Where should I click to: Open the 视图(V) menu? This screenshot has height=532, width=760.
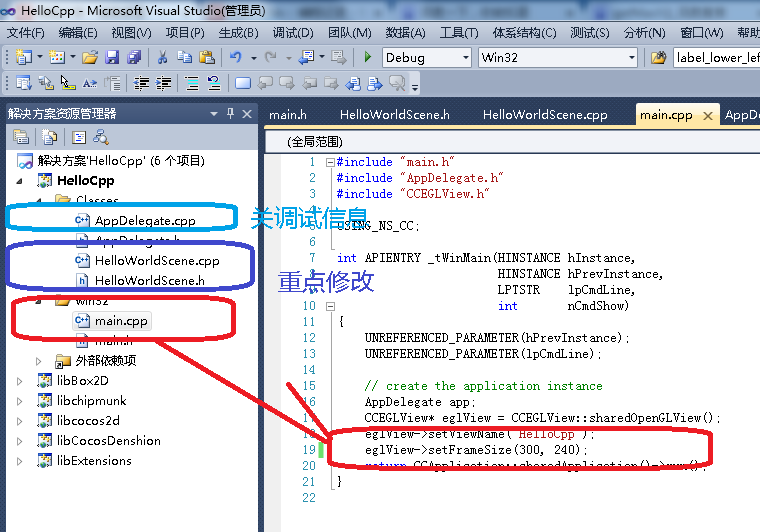[x=131, y=32]
